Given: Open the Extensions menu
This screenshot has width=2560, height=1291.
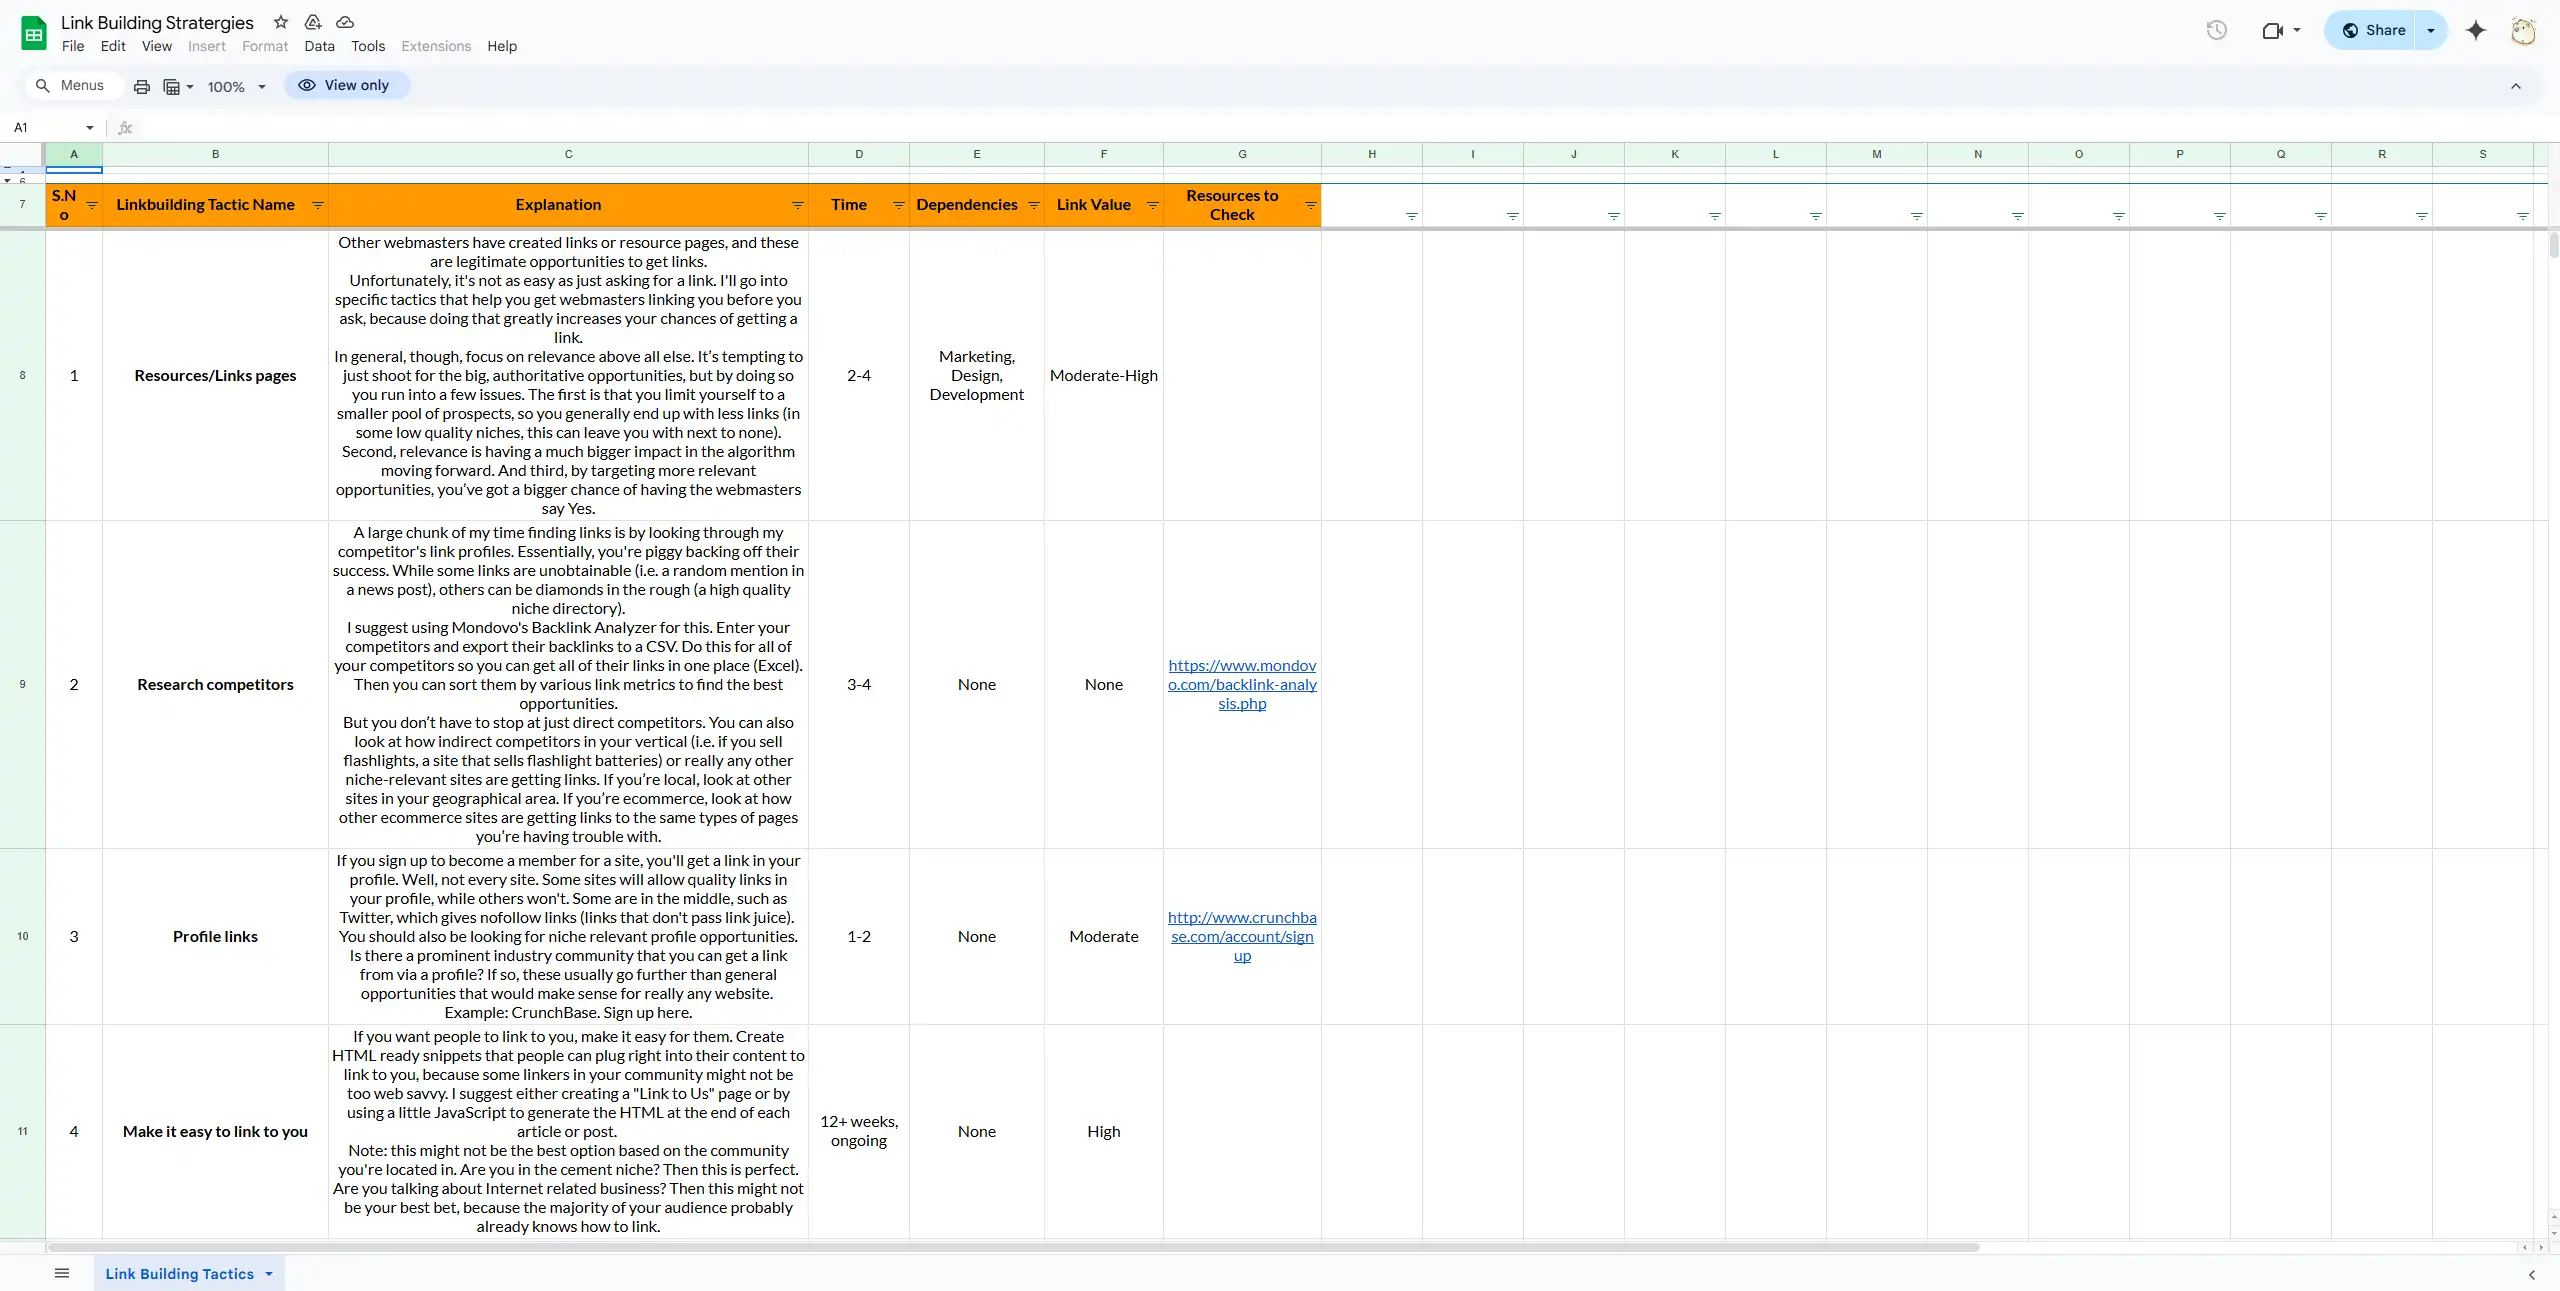Looking at the screenshot, I should click(435, 44).
